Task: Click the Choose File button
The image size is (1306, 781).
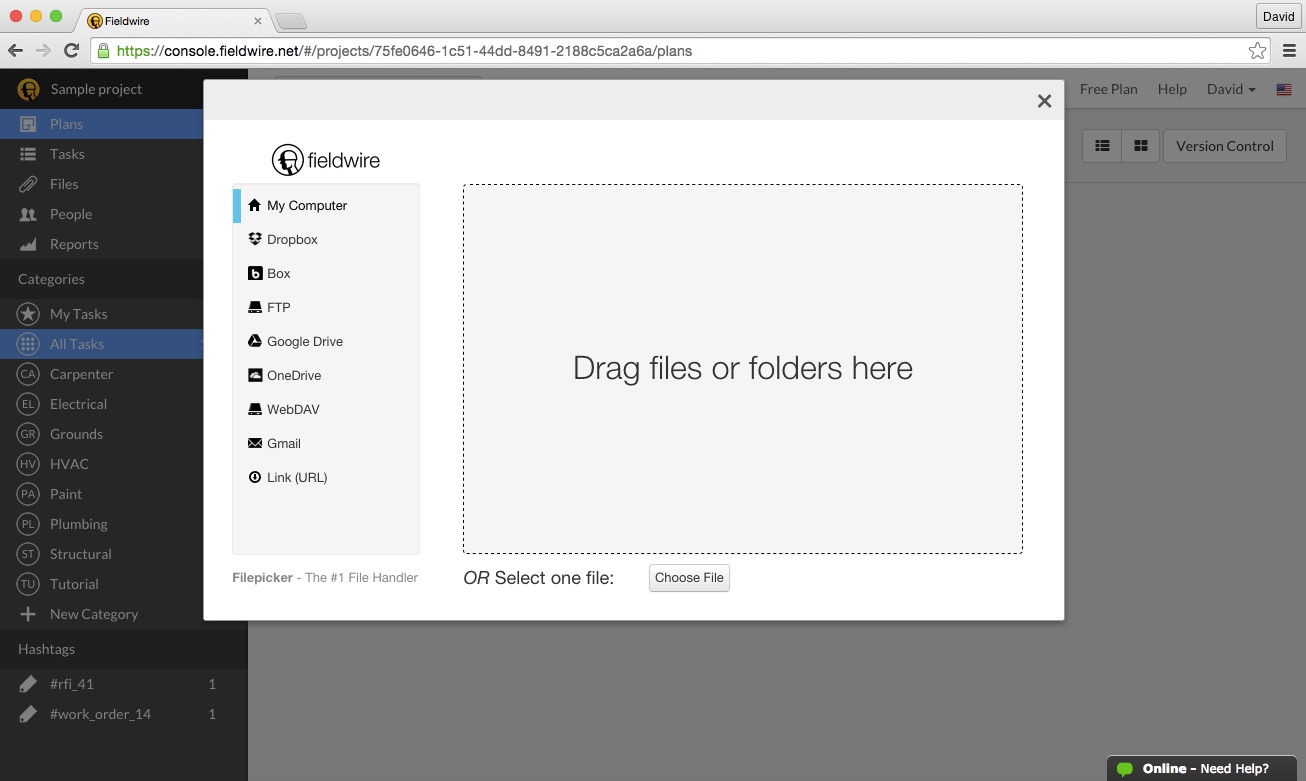Action: tap(689, 578)
